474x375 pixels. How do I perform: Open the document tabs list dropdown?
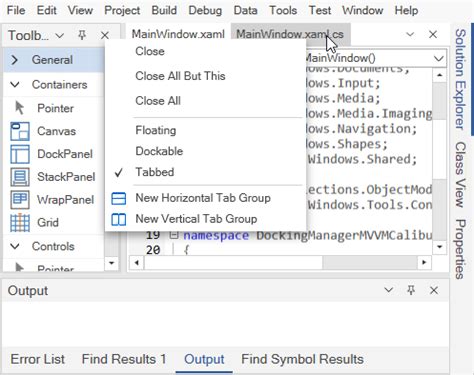pyautogui.click(x=410, y=34)
